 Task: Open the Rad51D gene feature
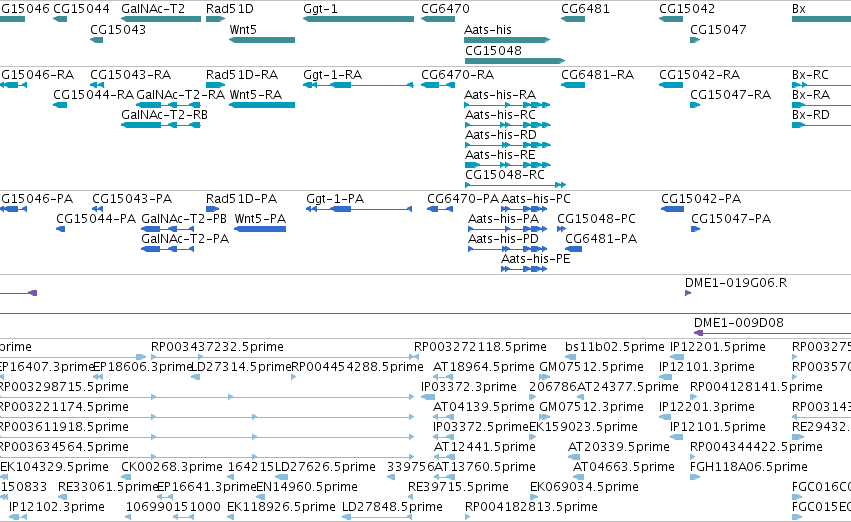tap(215, 19)
